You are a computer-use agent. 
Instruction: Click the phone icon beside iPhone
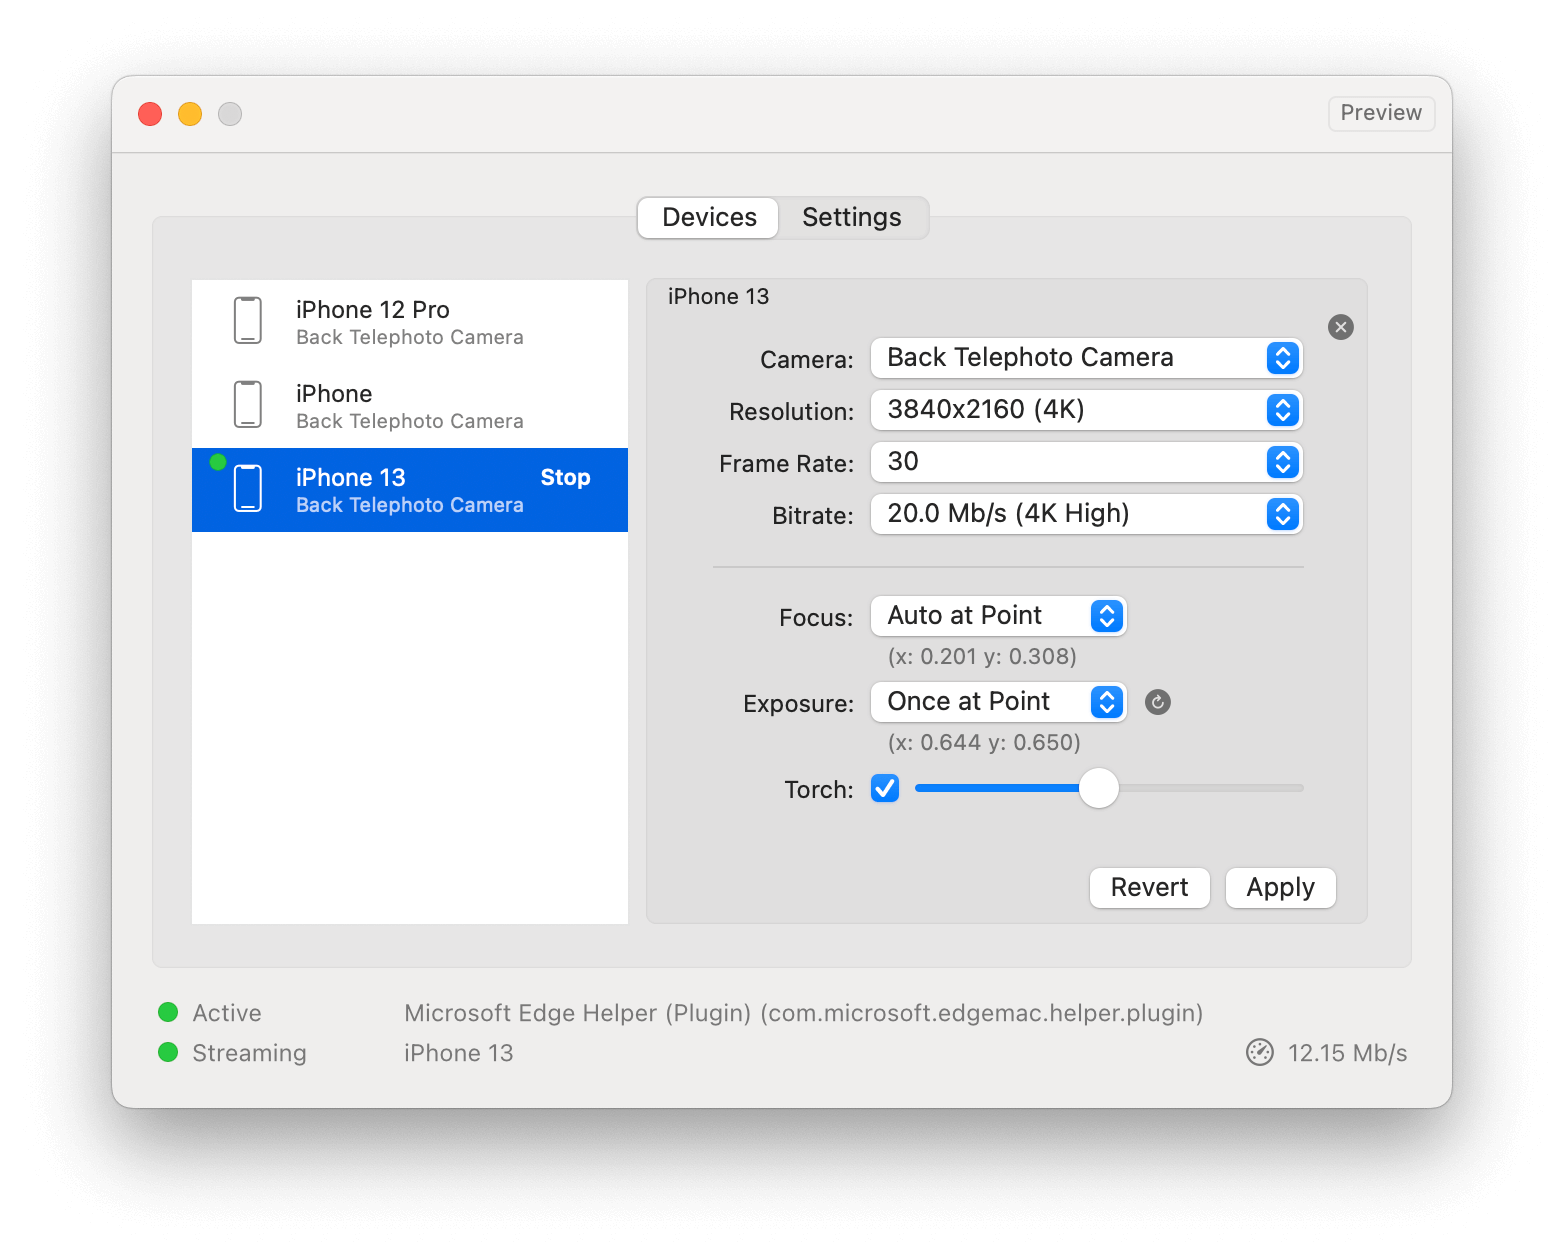248,405
